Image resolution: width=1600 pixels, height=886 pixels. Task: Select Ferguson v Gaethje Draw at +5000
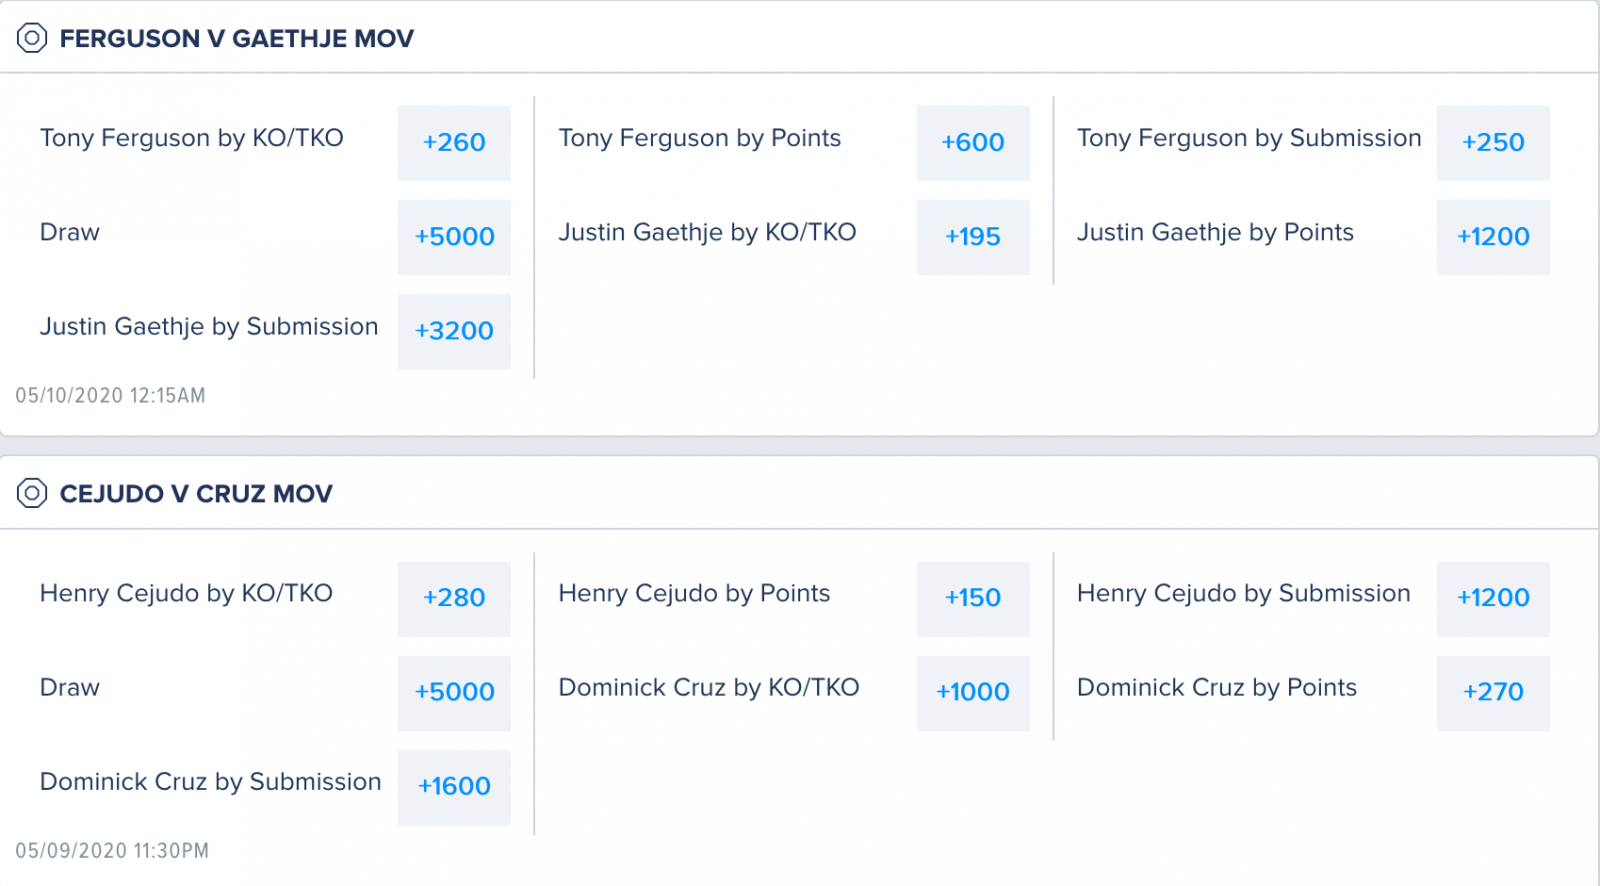click(454, 237)
